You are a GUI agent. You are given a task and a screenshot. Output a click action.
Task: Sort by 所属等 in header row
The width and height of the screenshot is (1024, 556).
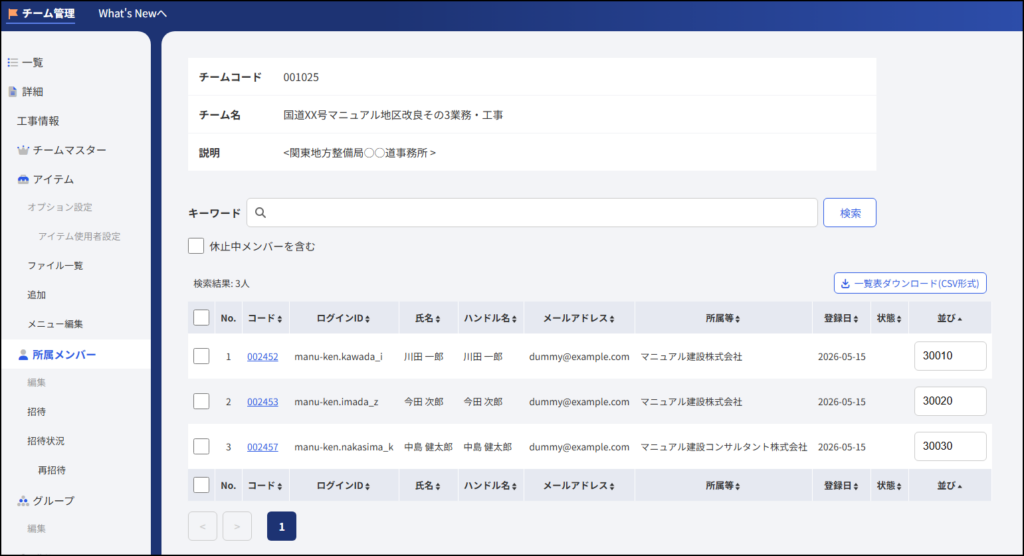pos(722,318)
